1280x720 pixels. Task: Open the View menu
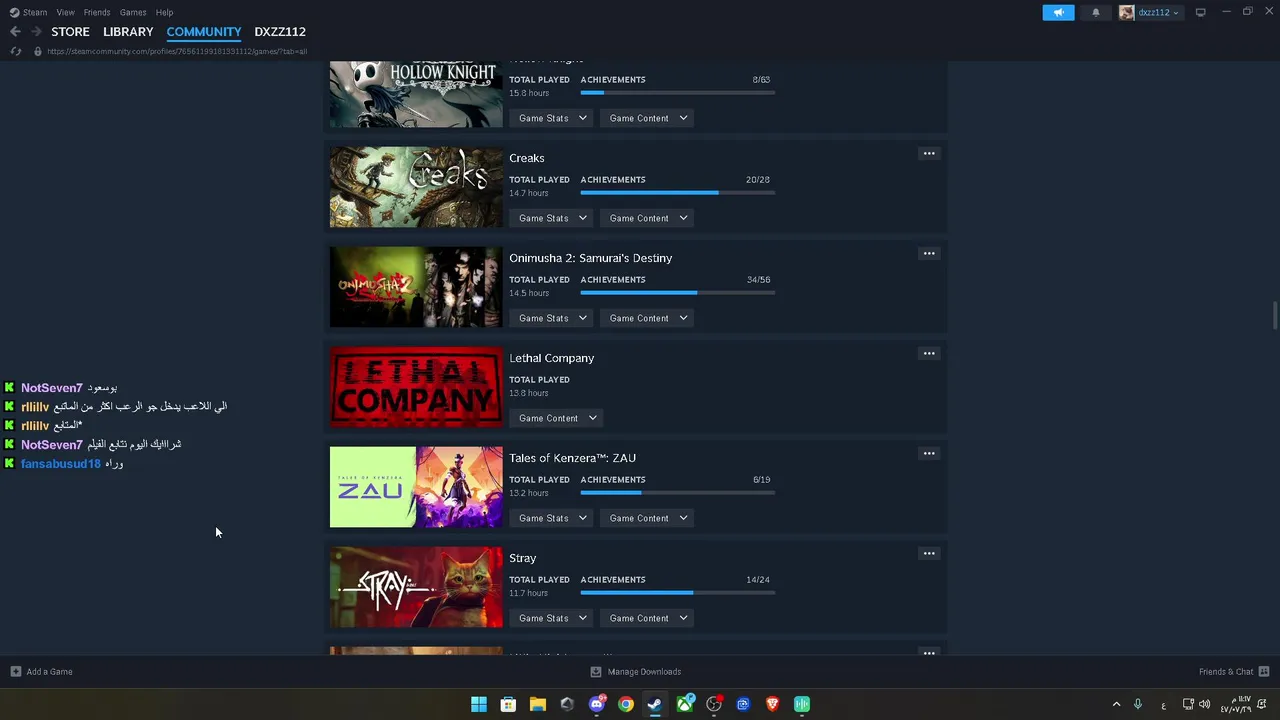pos(65,12)
